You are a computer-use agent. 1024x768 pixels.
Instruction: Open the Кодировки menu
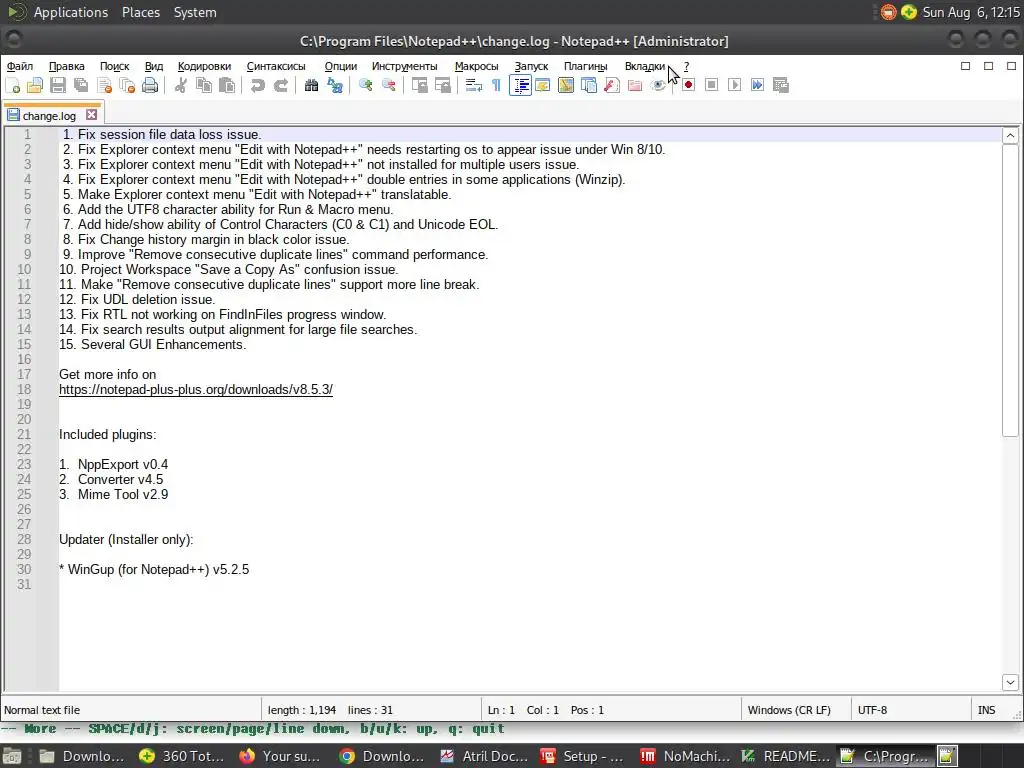204,66
